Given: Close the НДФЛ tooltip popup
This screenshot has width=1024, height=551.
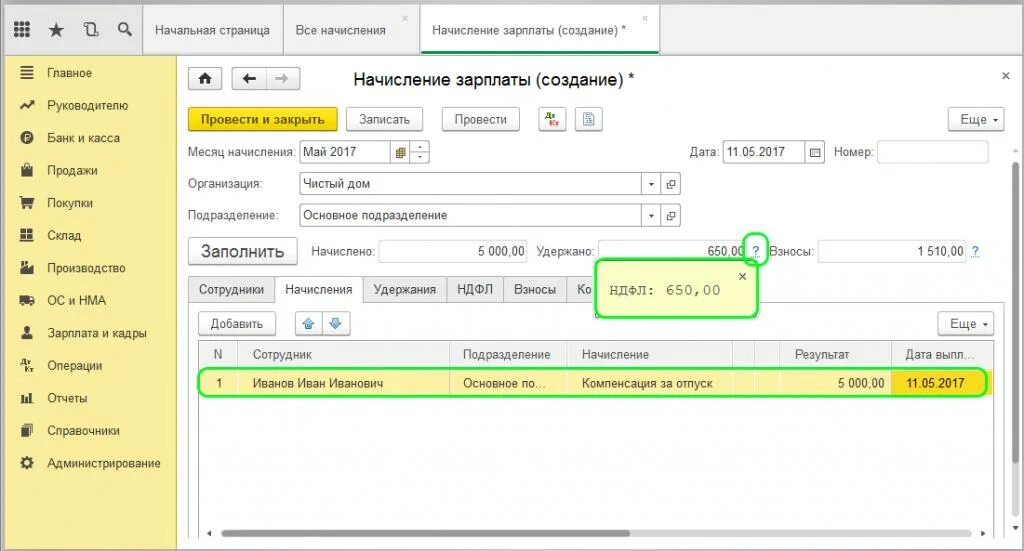Looking at the screenshot, I should coord(743,276).
